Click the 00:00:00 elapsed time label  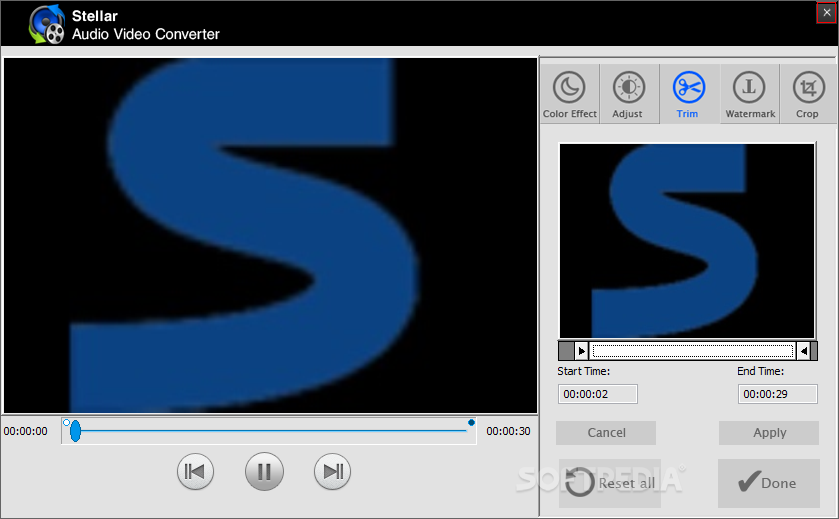[25, 431]
